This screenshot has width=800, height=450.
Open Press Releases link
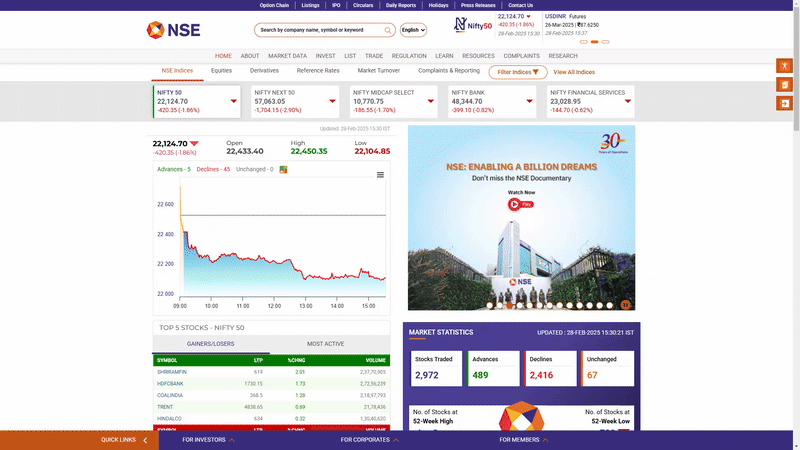click(478, 5)
